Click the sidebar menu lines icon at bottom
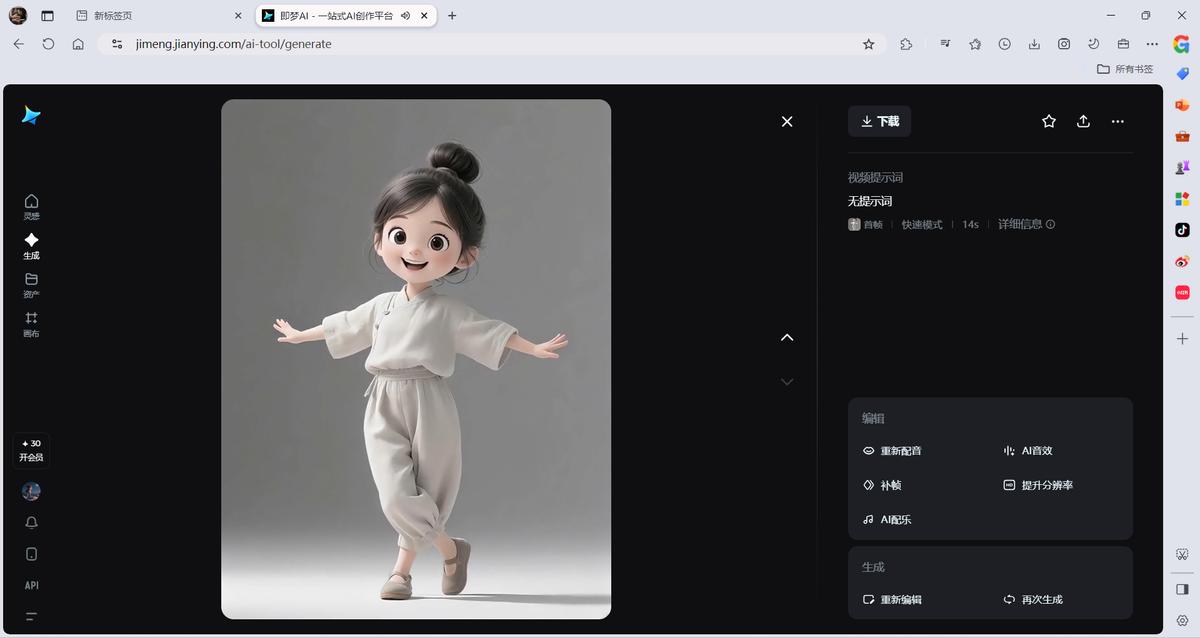Viewport: 1200px width, 638px height. pyautogui.click(x=31, y=616)
